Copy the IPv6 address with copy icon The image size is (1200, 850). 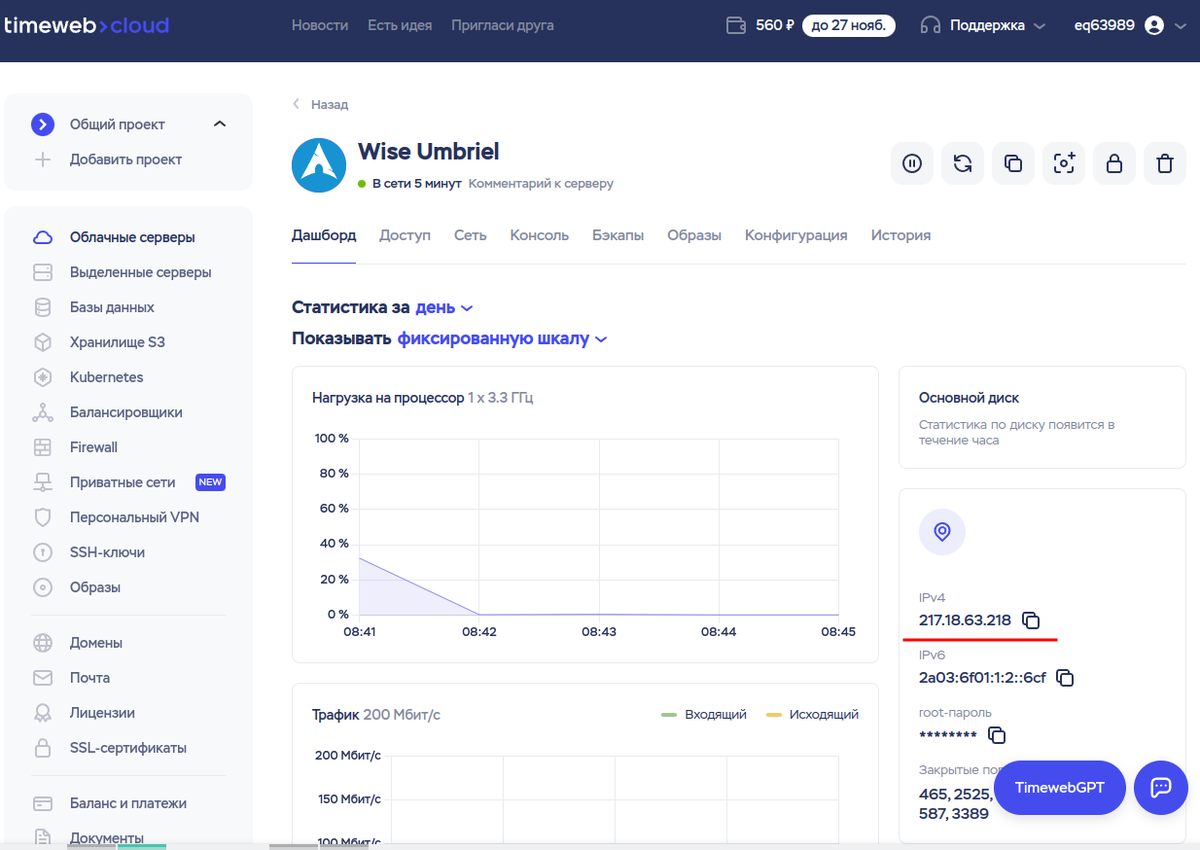[x=1065, y=677]
